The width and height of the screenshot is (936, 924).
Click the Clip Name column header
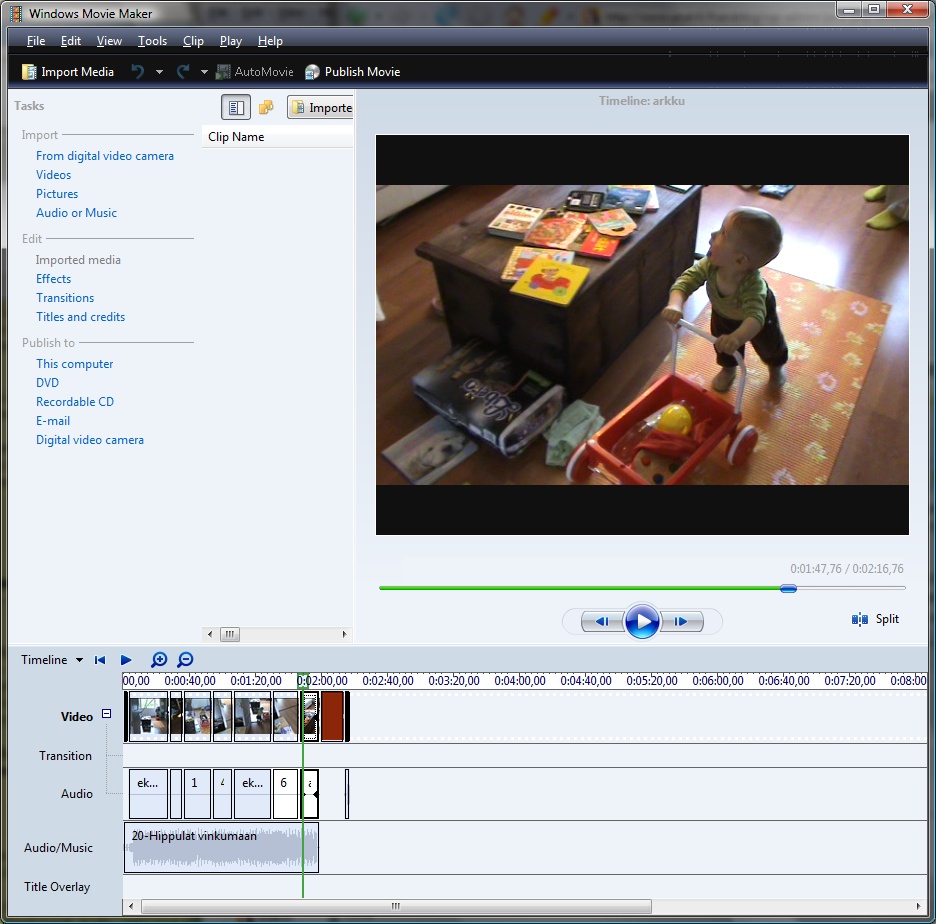(278, 137)
